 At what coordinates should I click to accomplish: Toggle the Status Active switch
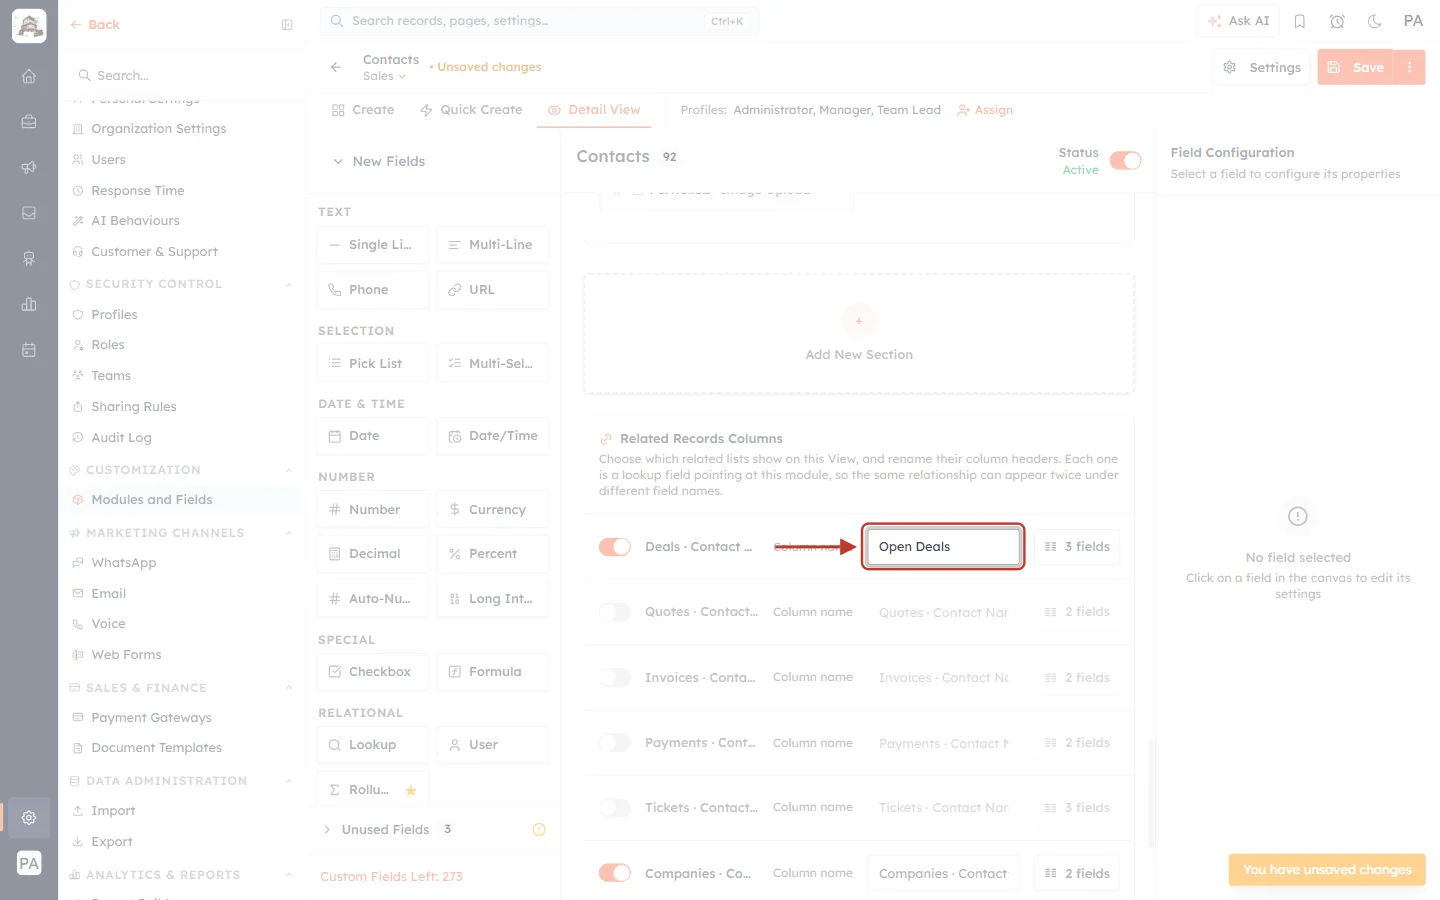[x=1125, y=161]
